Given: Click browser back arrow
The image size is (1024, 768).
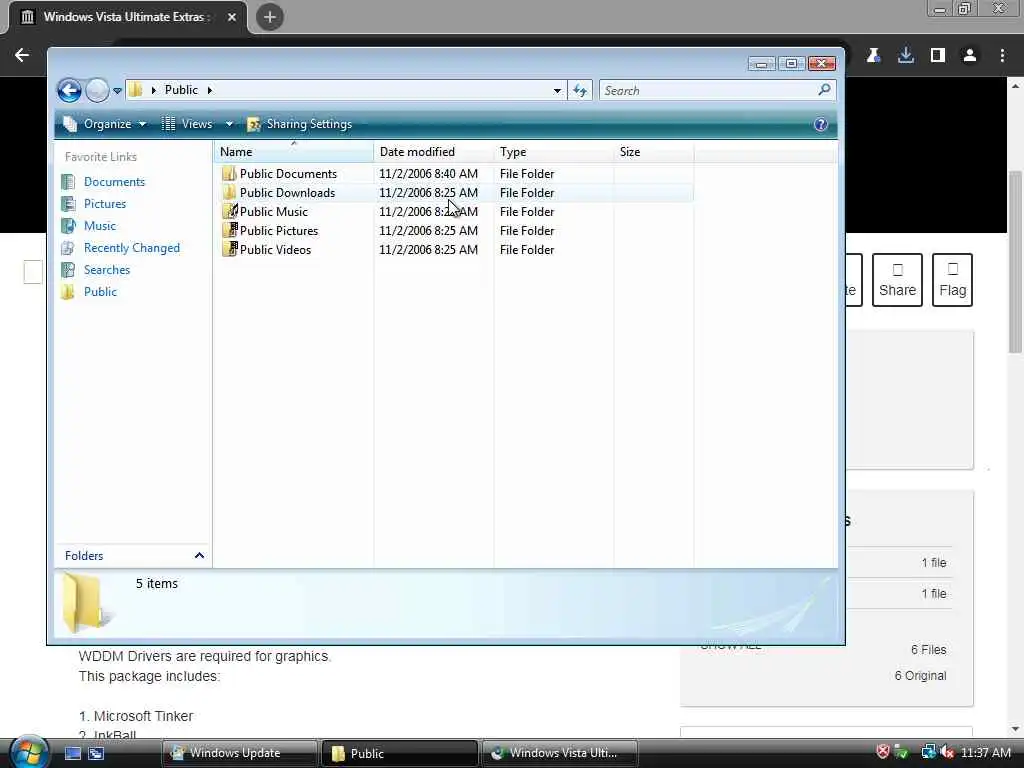Looking at the screenshot, I should coord(22,55).
